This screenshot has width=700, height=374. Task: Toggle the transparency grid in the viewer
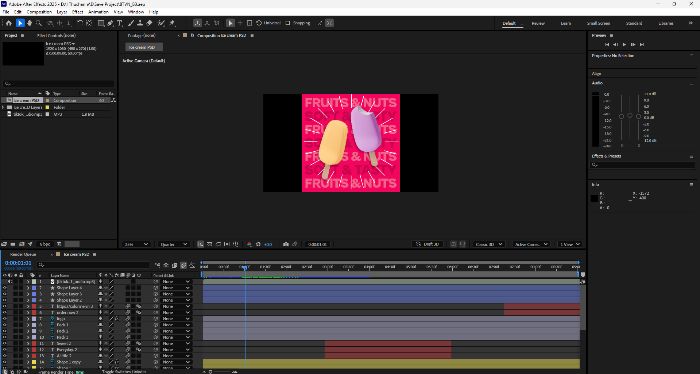point(209,244)
